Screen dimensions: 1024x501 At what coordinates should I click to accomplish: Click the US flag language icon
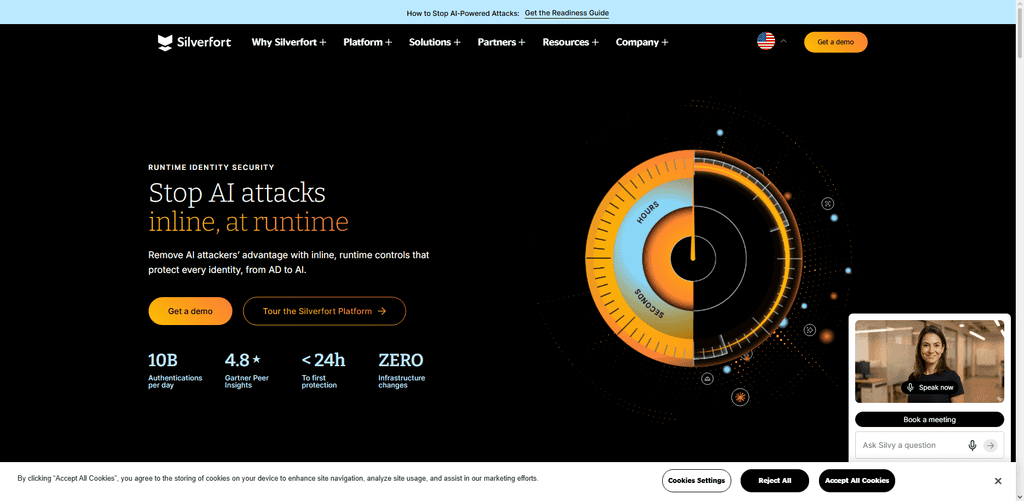click(x=766, y=41)
